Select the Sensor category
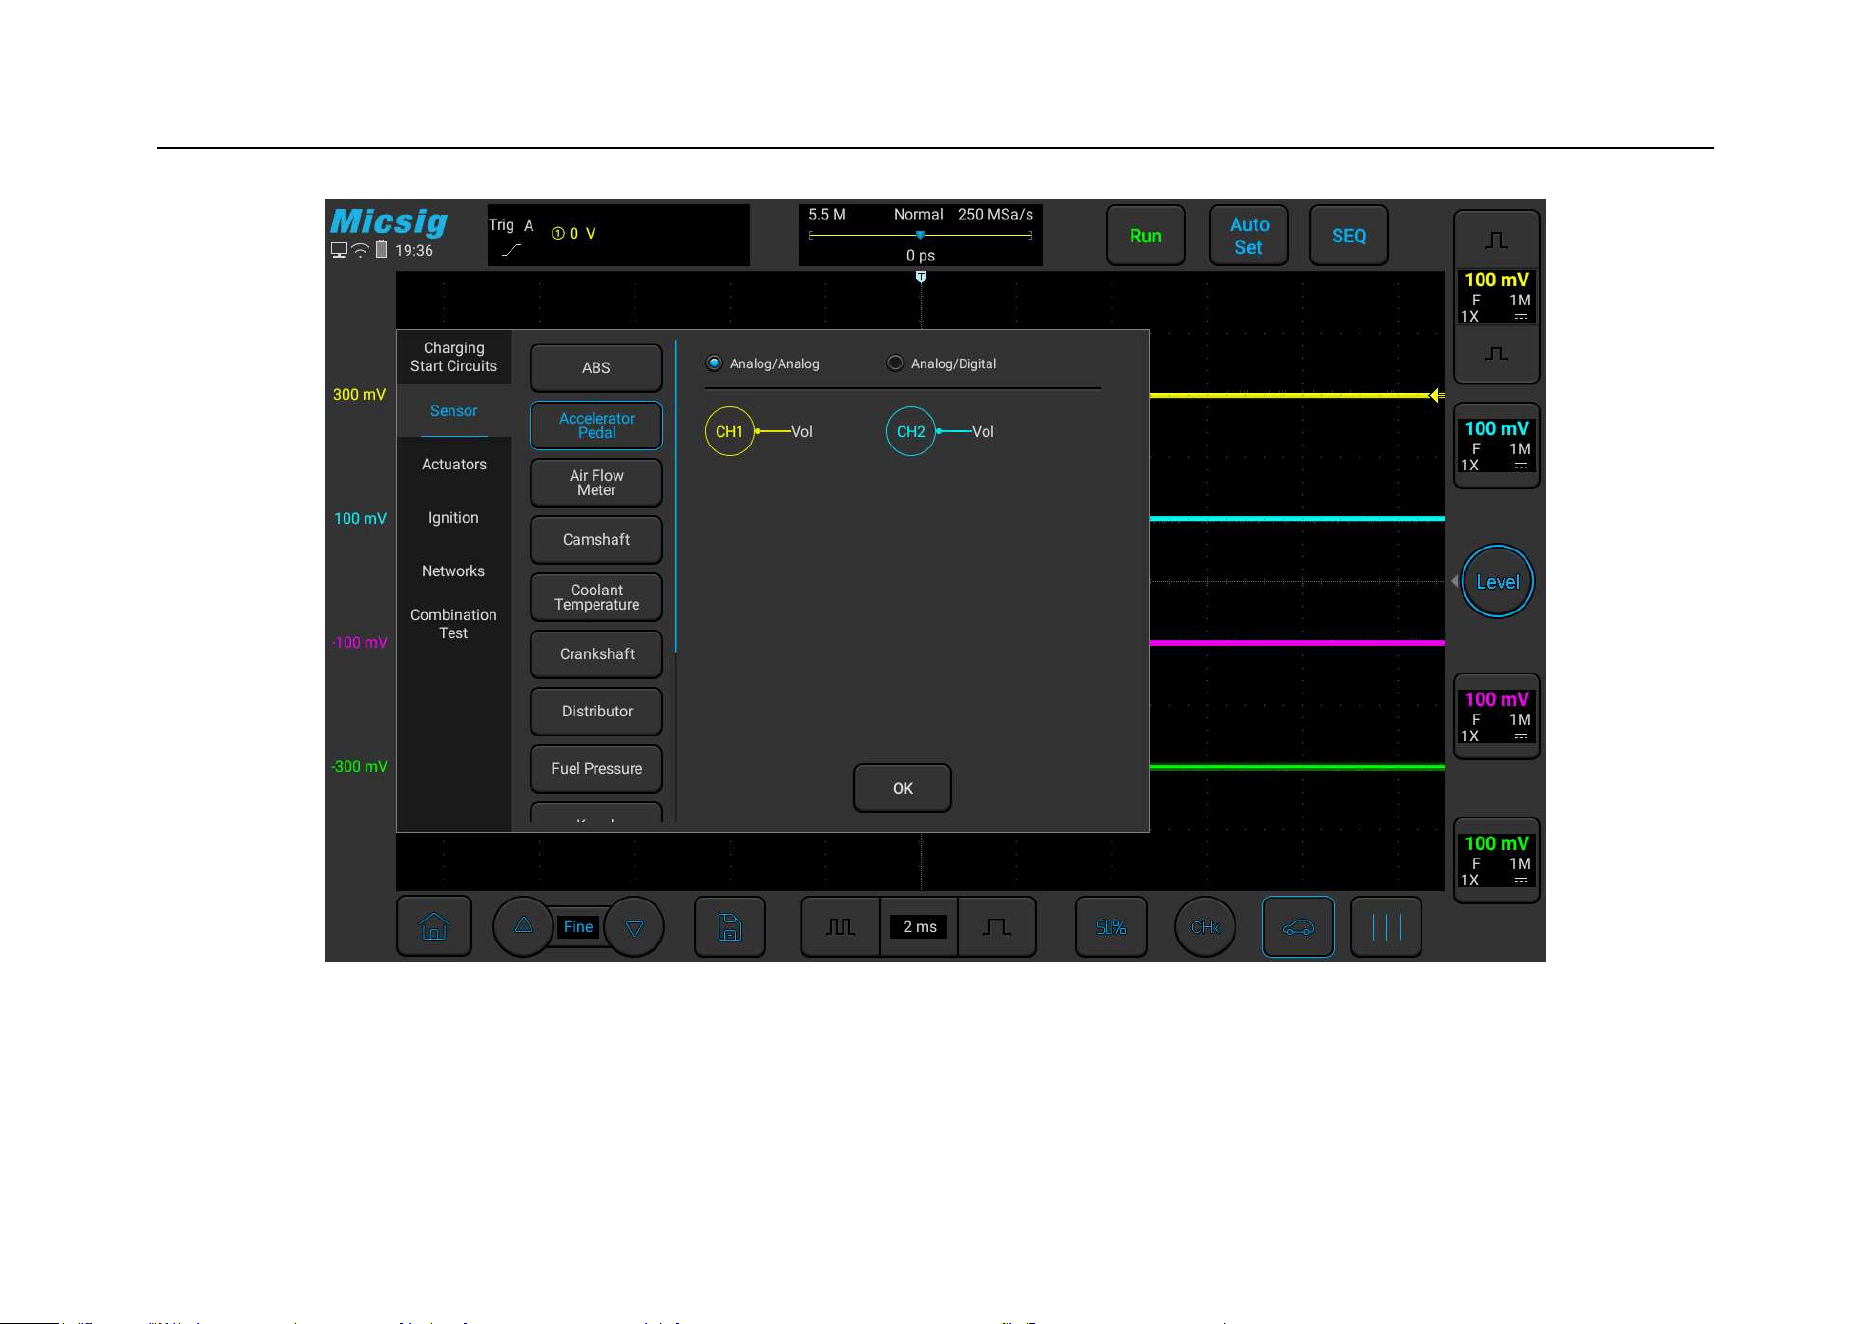1872x1324 pixels. 453,411
